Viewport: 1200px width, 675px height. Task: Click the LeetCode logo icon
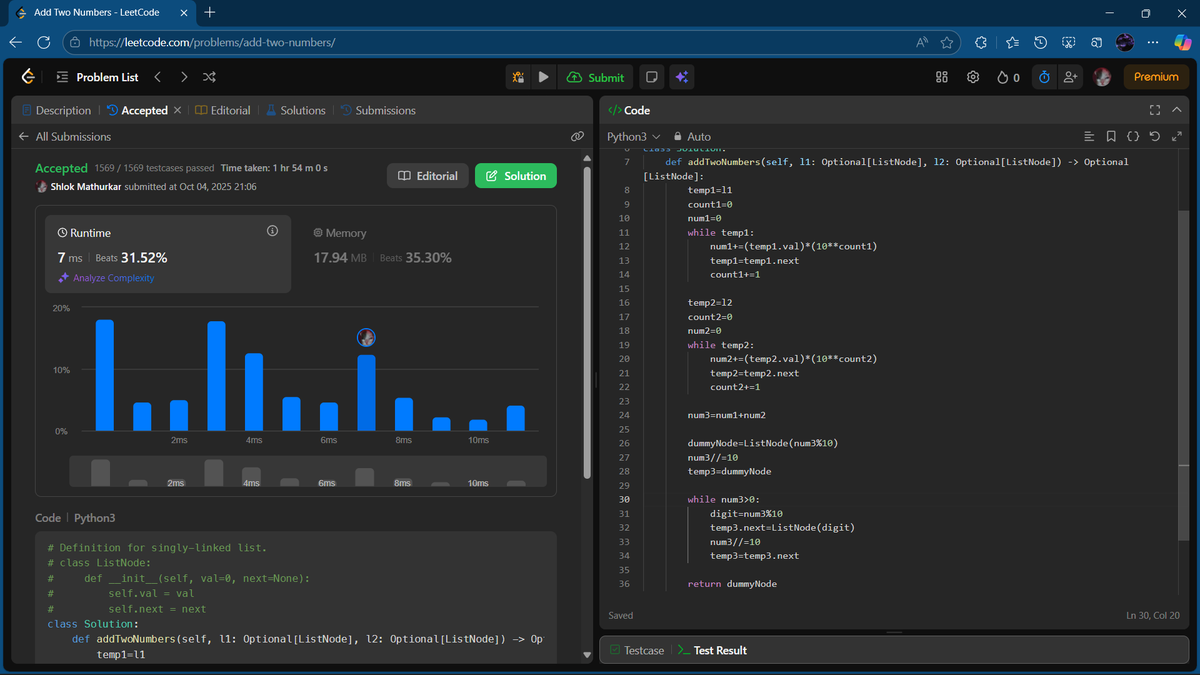(27, 77)
